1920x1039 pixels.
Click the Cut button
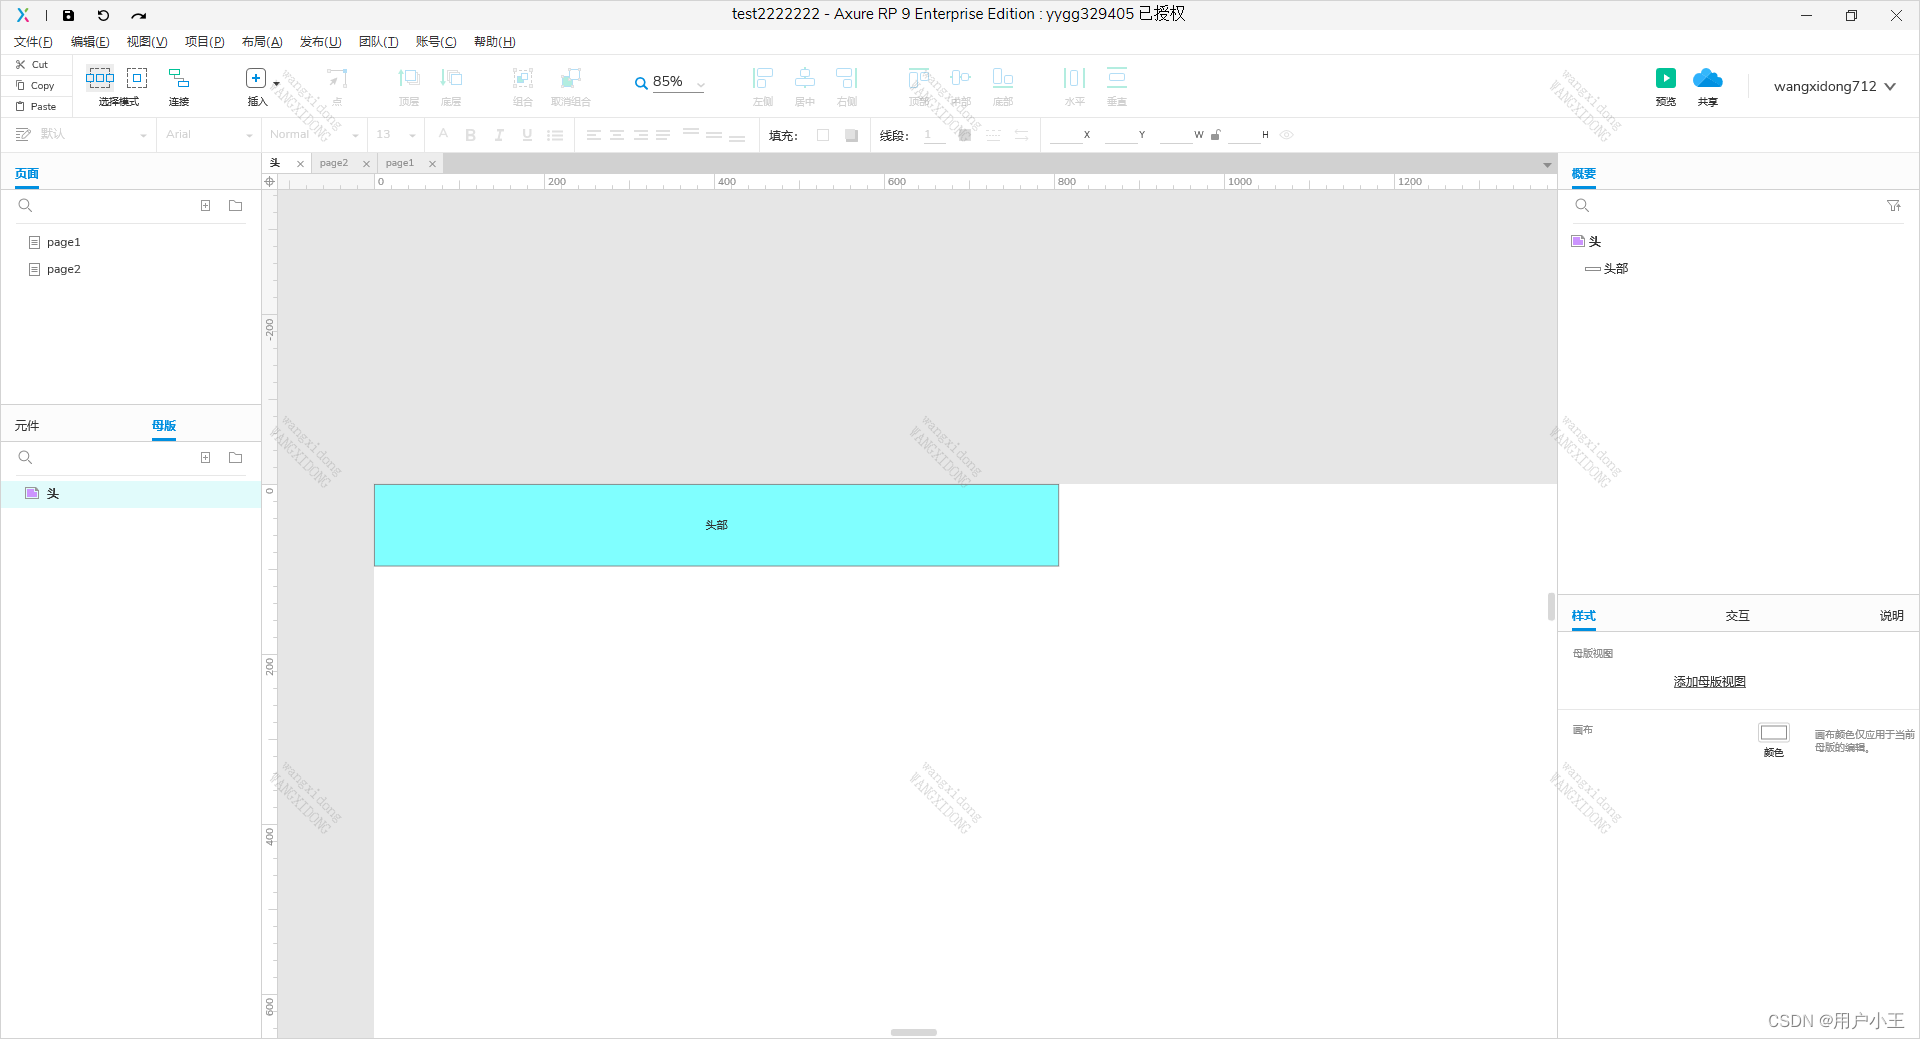pos(32,64)
